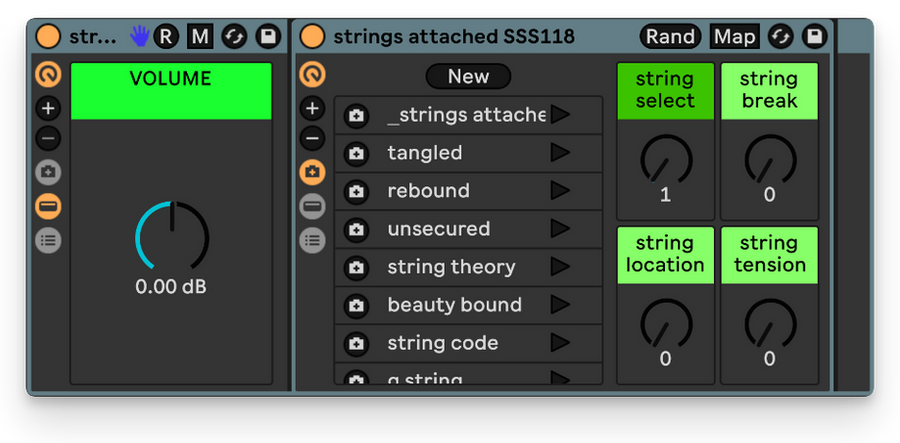Image resolution: width=900 pixels, height=443 pixels.
Task: Launch the unsecured variation play arrow
Action: click(x=560, y=228)
